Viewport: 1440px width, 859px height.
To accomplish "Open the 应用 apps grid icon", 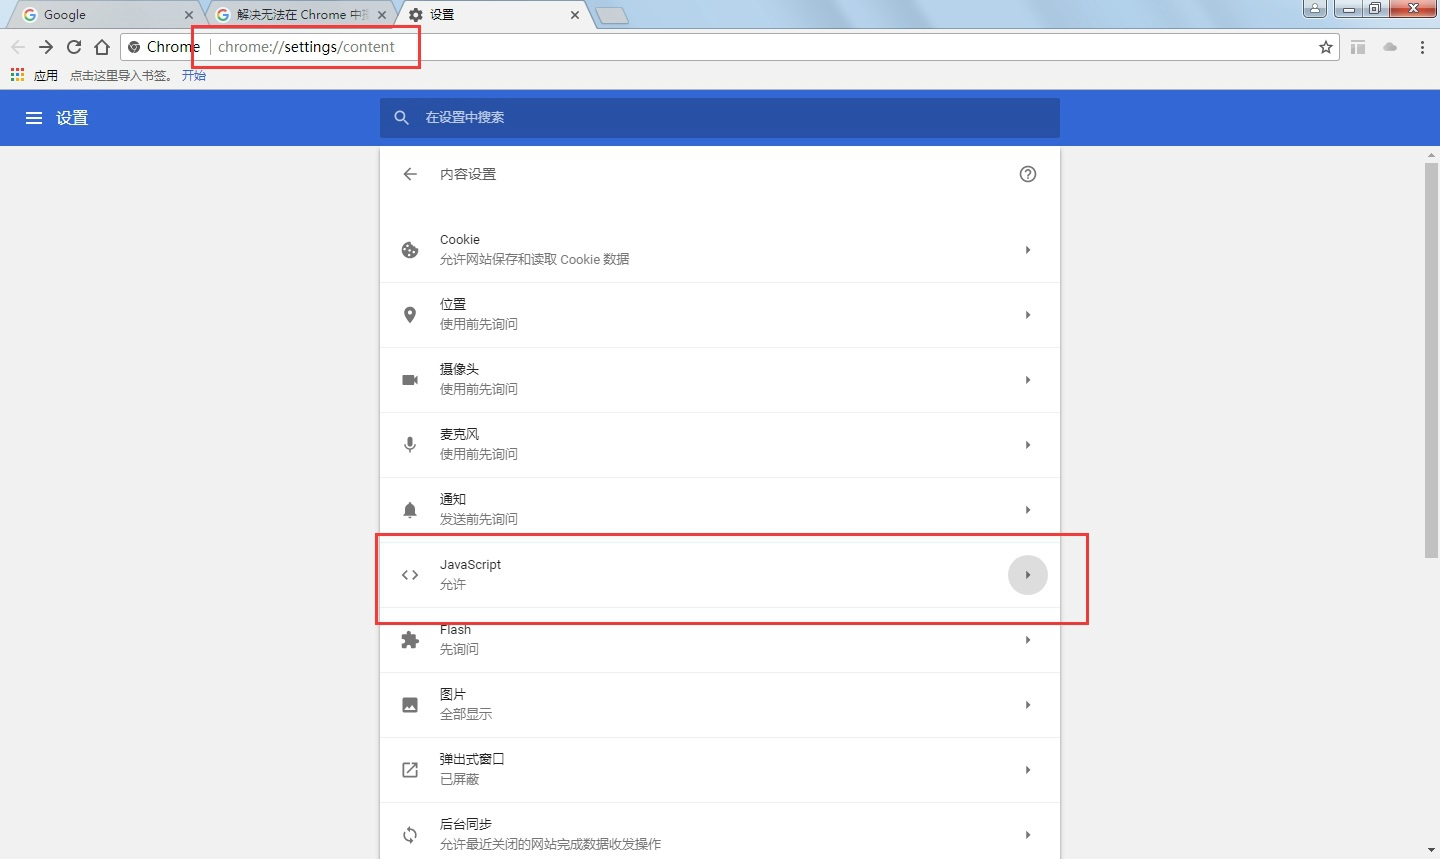I will (17, 75).
